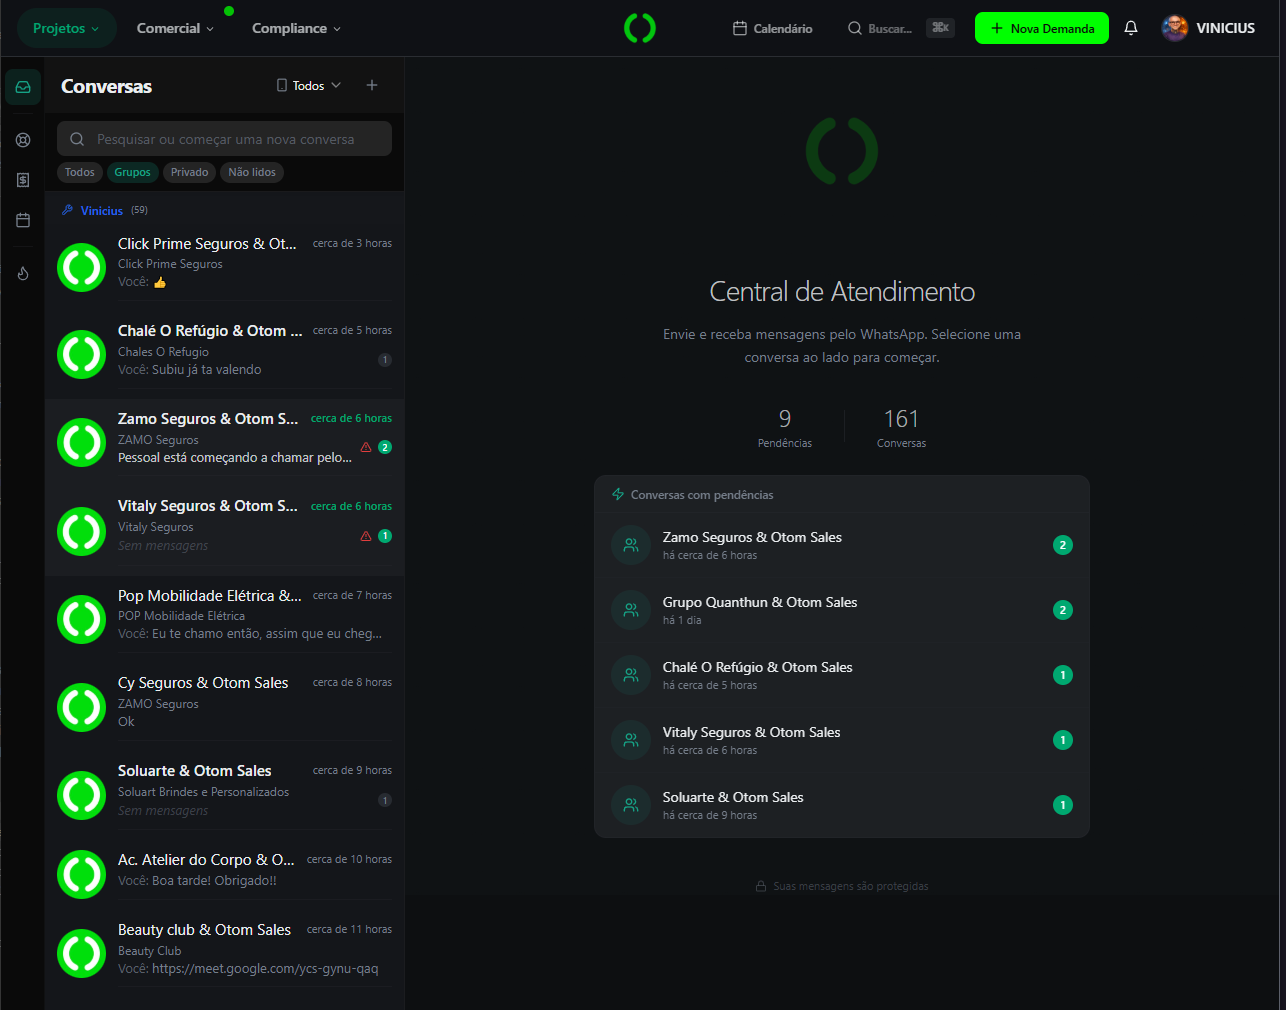
Task: Open the billing dollar sidebar icon
Action: 23,180
